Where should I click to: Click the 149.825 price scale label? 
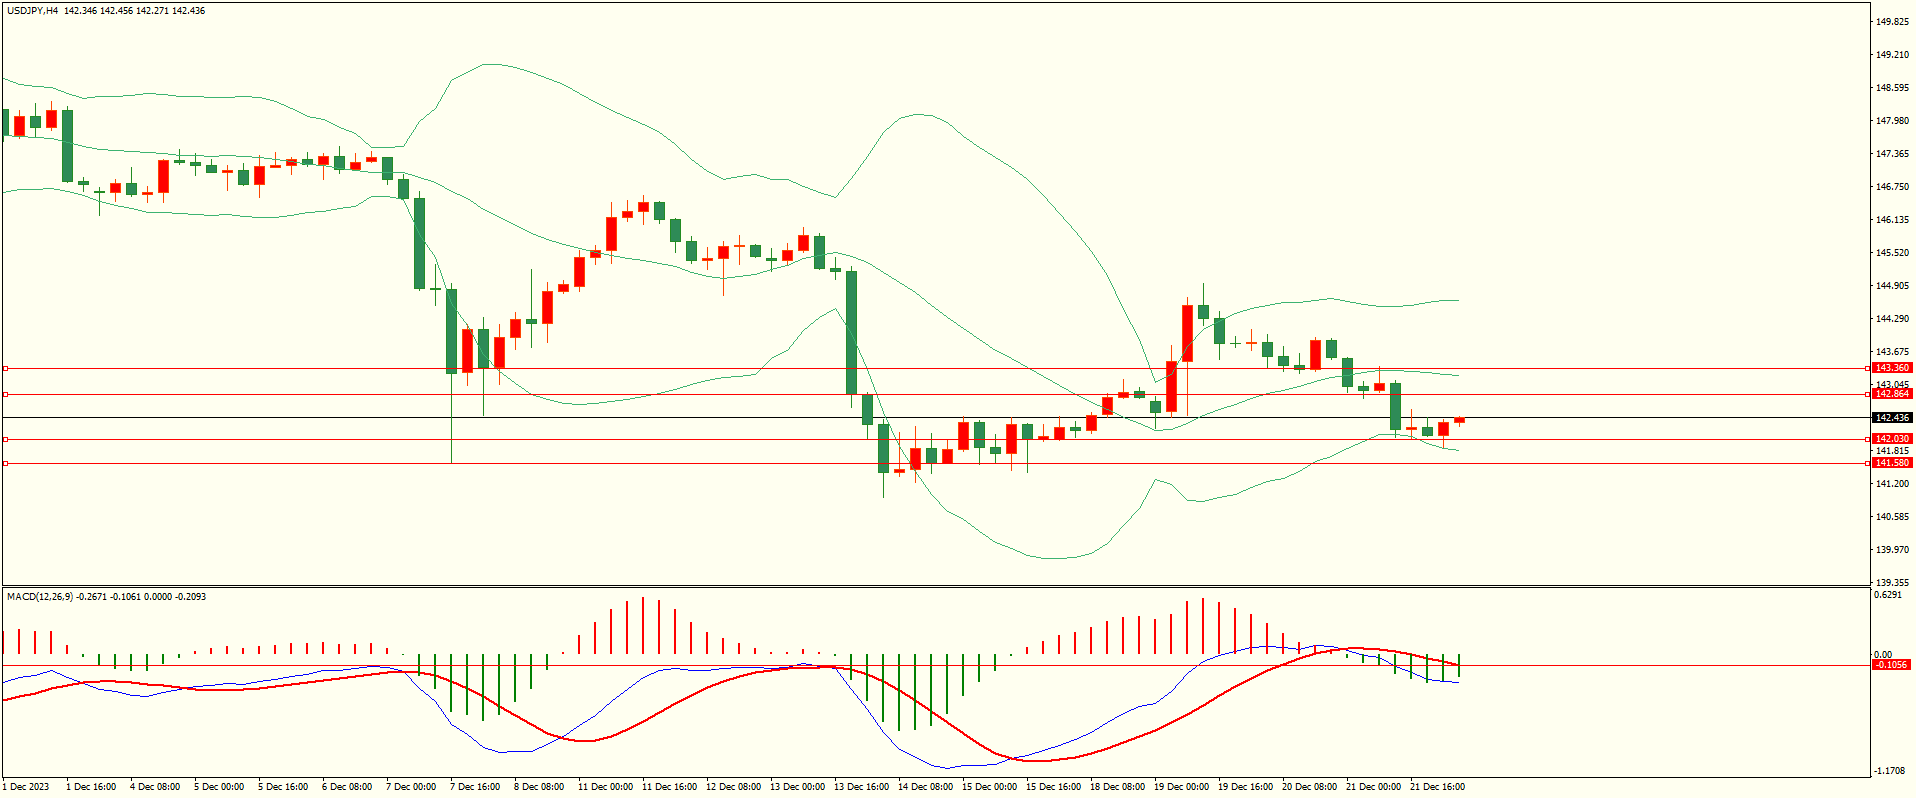coord(1892,22)
